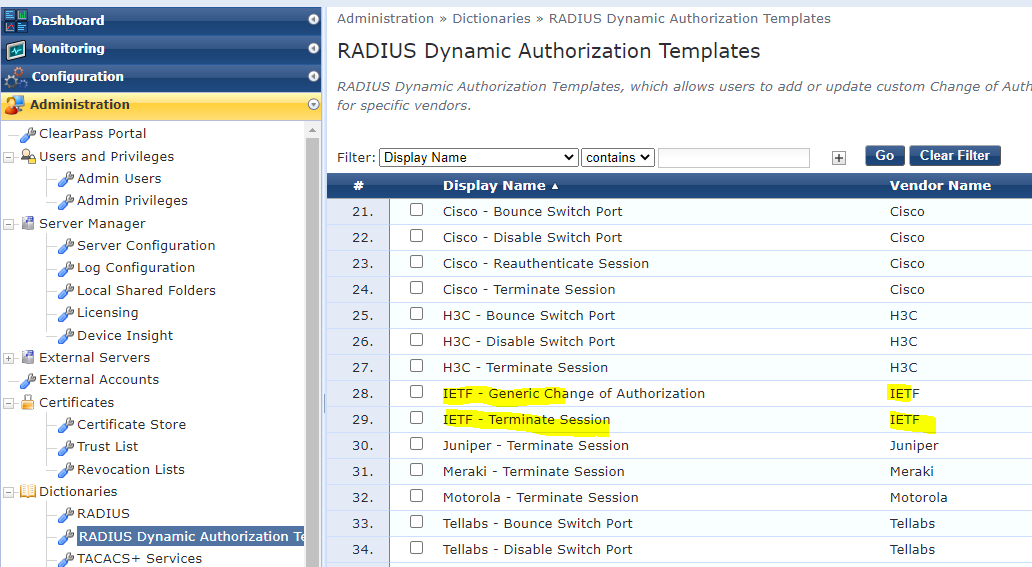Click the Dictionaries book icon

(28, 491)
